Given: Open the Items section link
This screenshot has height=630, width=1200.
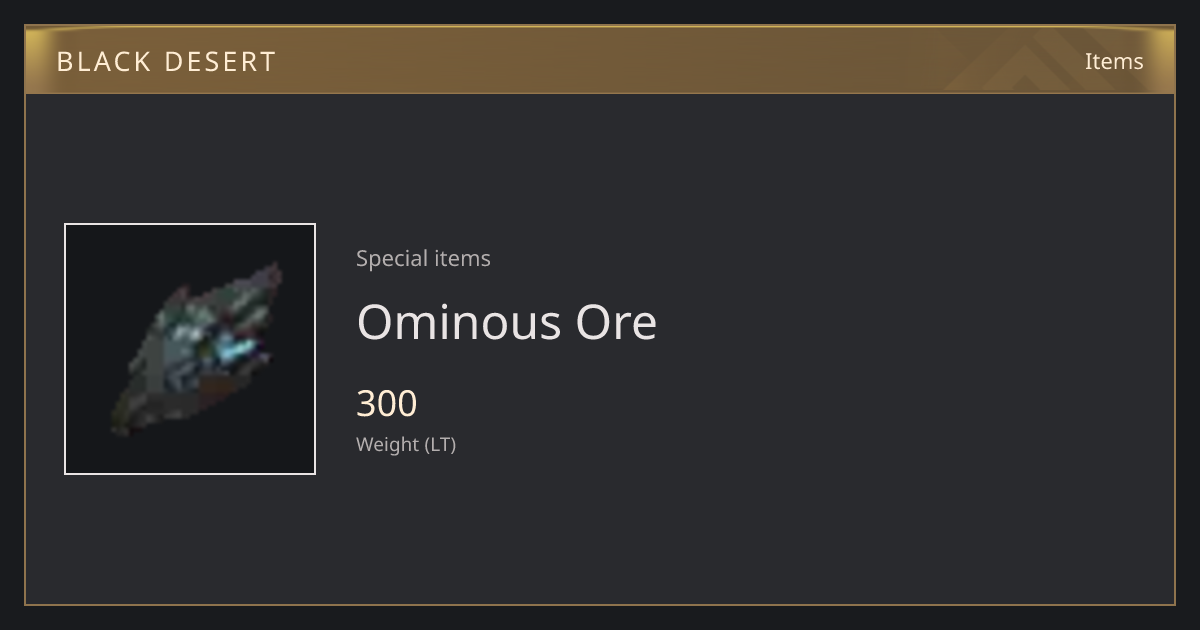Looking at the screenshot, I should [x=1114, y=61].
